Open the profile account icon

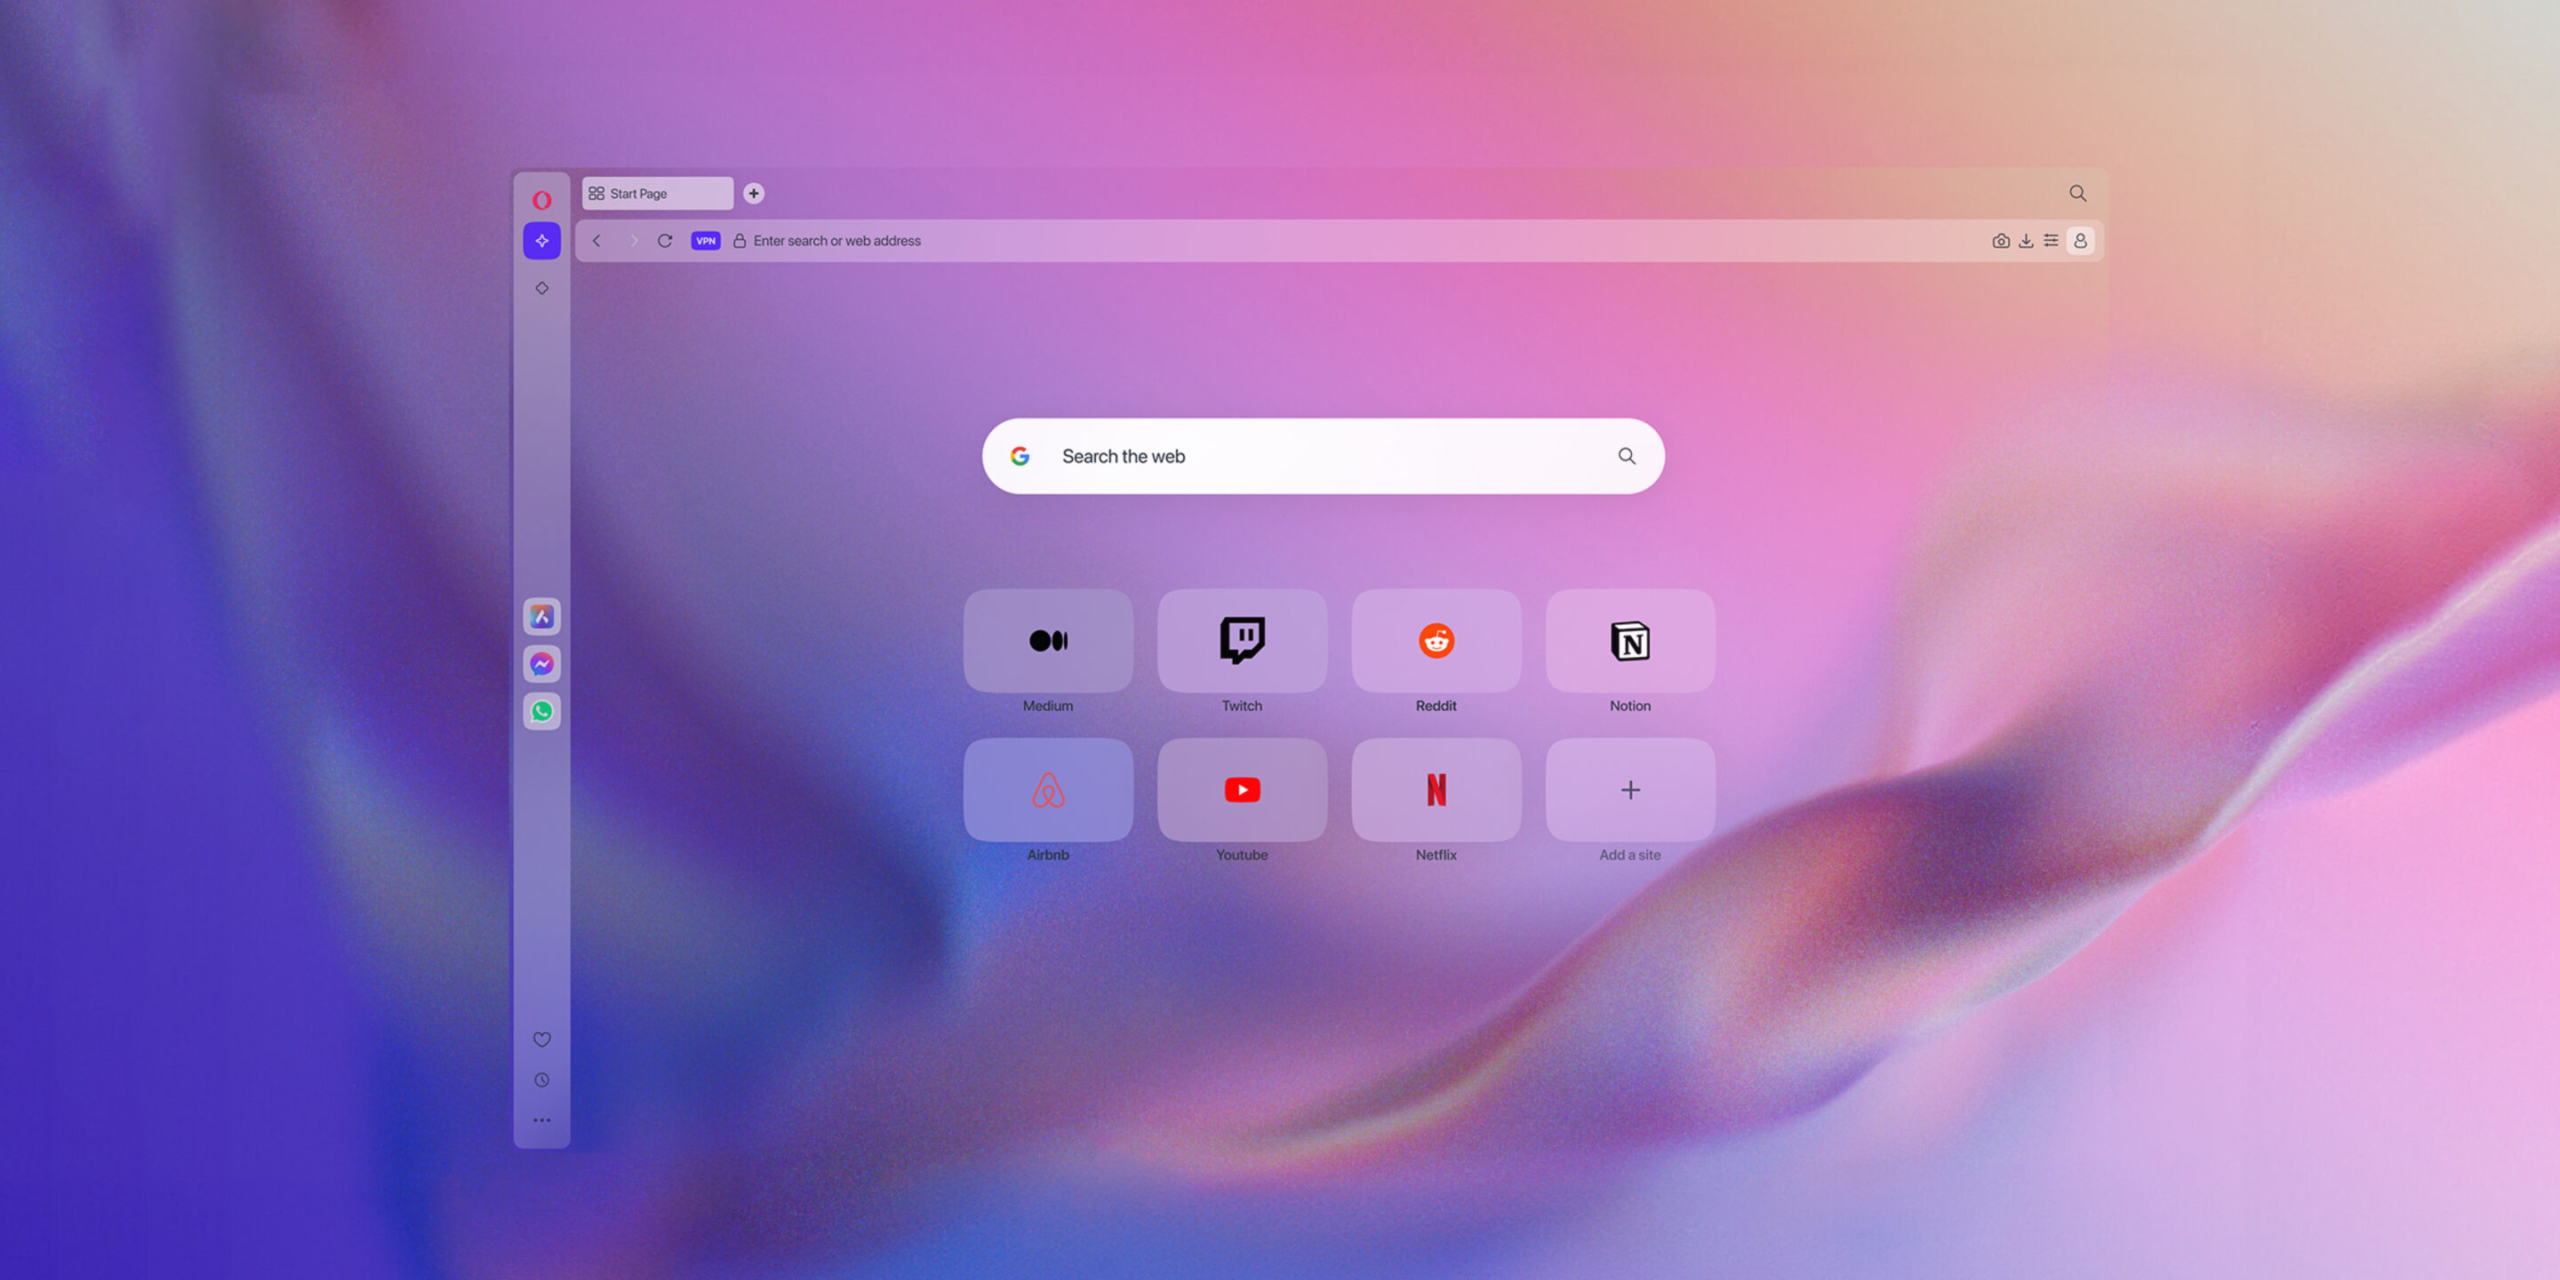click(x=2080, y=241)
